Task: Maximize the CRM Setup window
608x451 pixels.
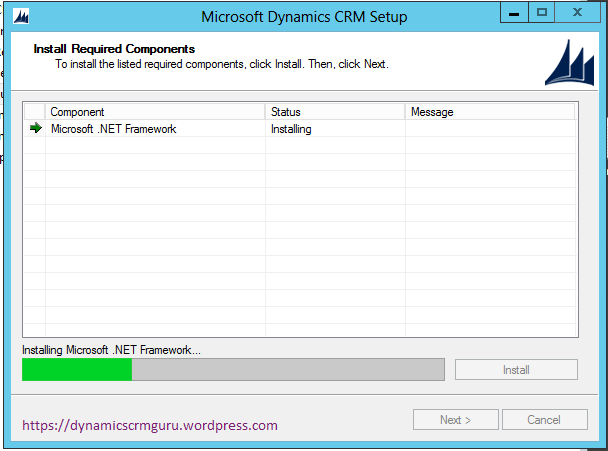Action: [543, 15]
